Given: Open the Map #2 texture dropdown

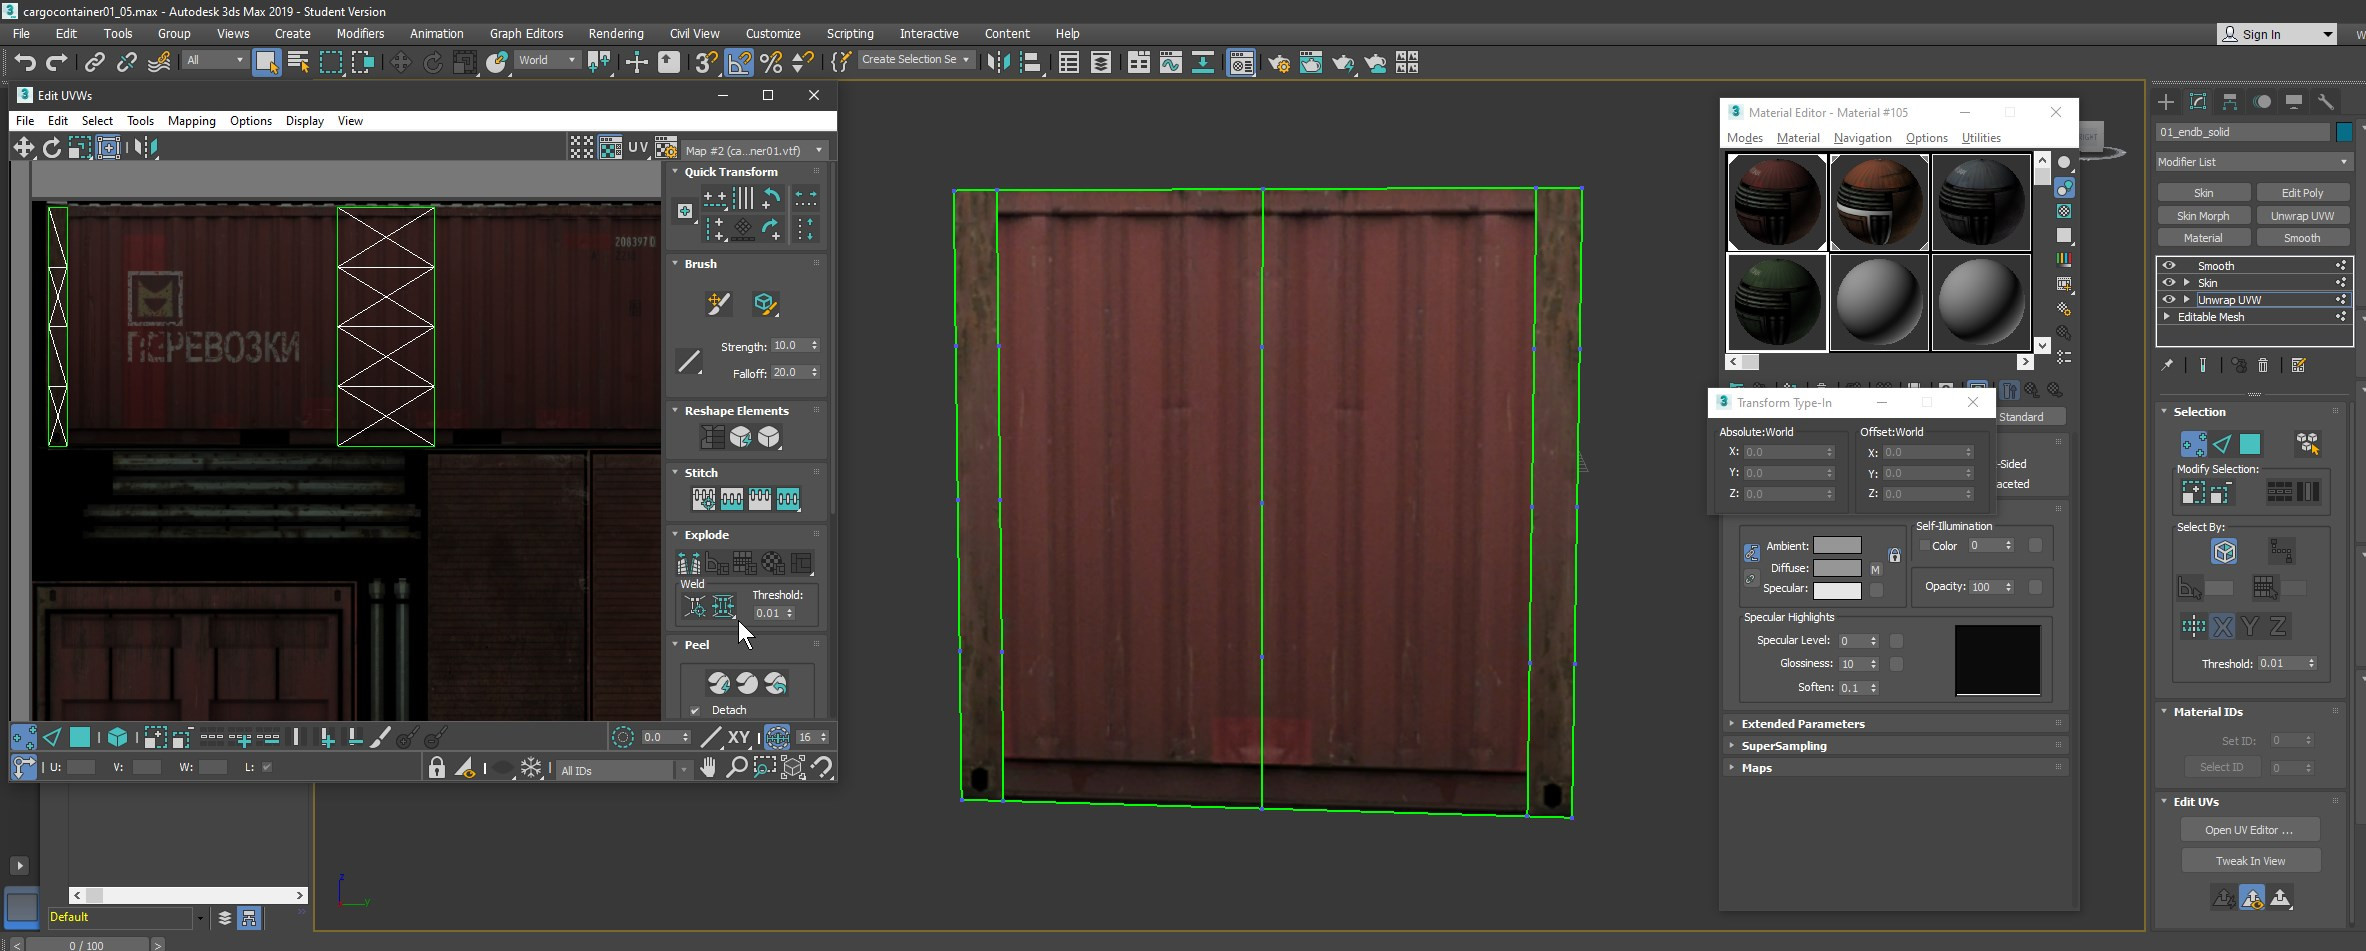Looking at the screenshot, I should 819,149.
